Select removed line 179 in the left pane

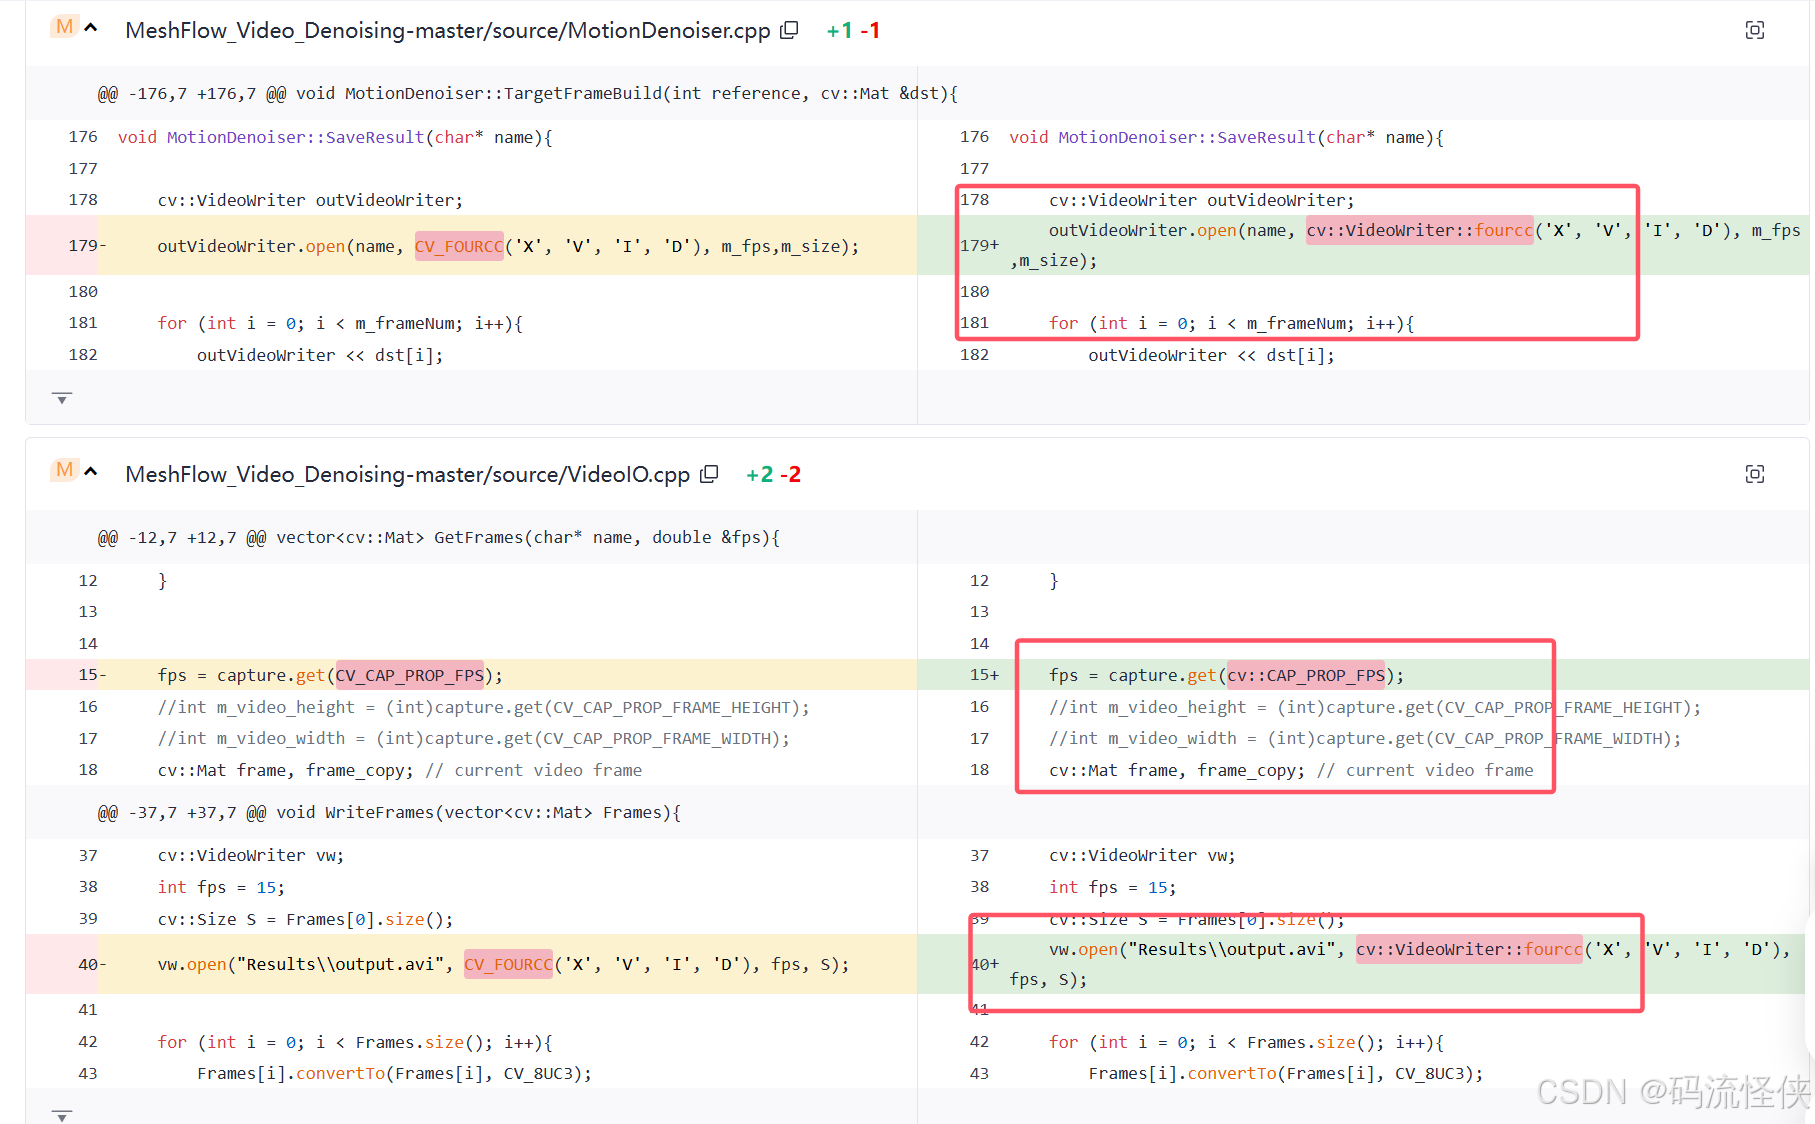click(471, 246)
